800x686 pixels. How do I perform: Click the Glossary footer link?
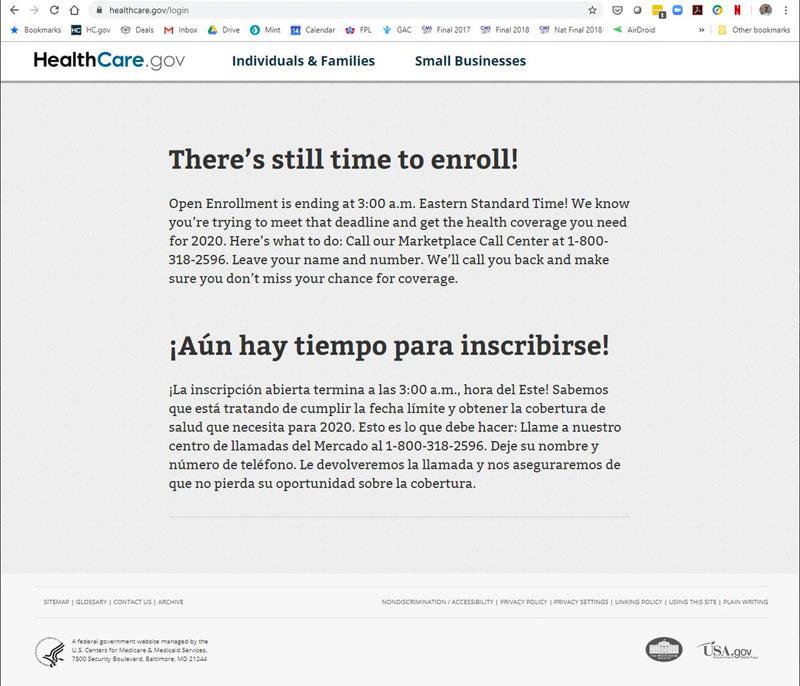[91, 602]
